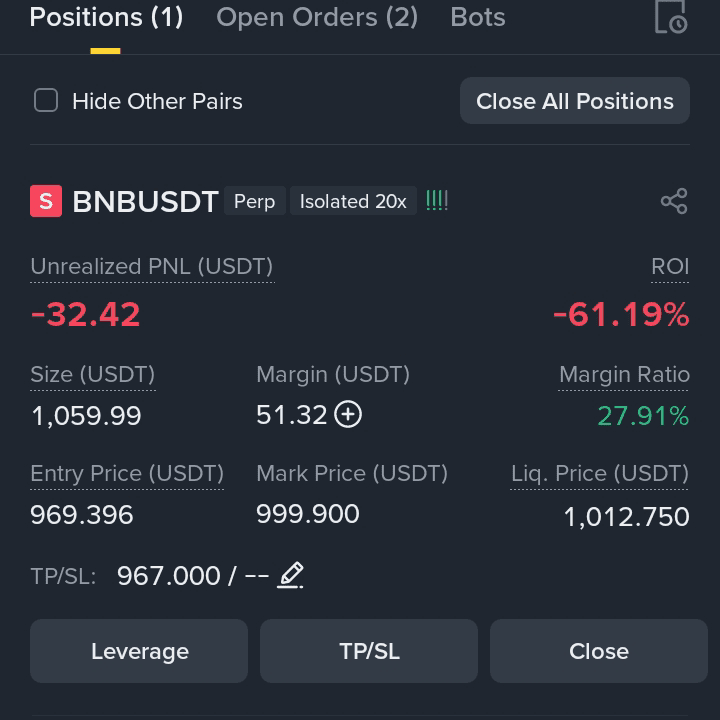Close the BNBUSDT position

point(599,651)
